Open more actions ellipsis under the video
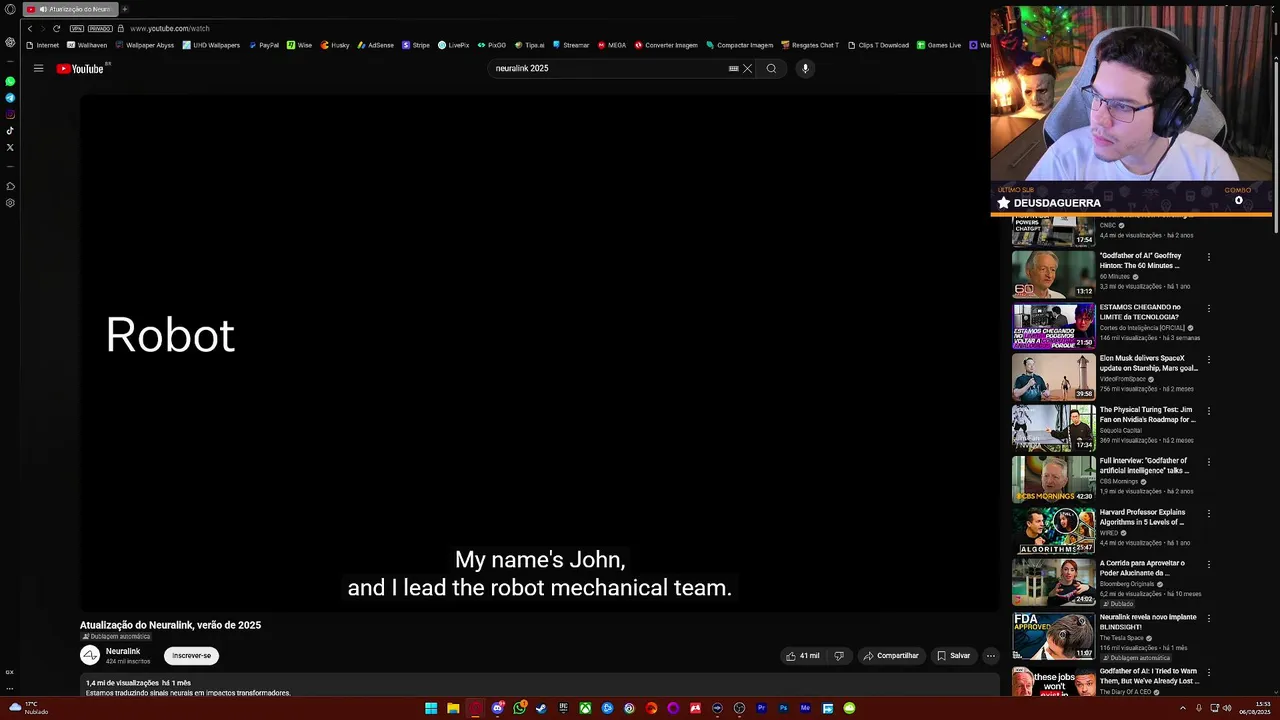 pos(990,655)
